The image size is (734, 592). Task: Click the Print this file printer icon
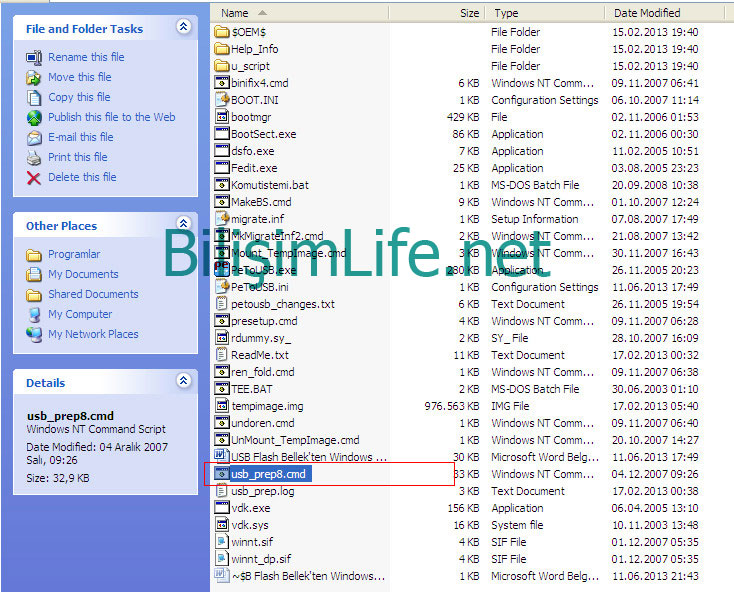coord(34,158)
